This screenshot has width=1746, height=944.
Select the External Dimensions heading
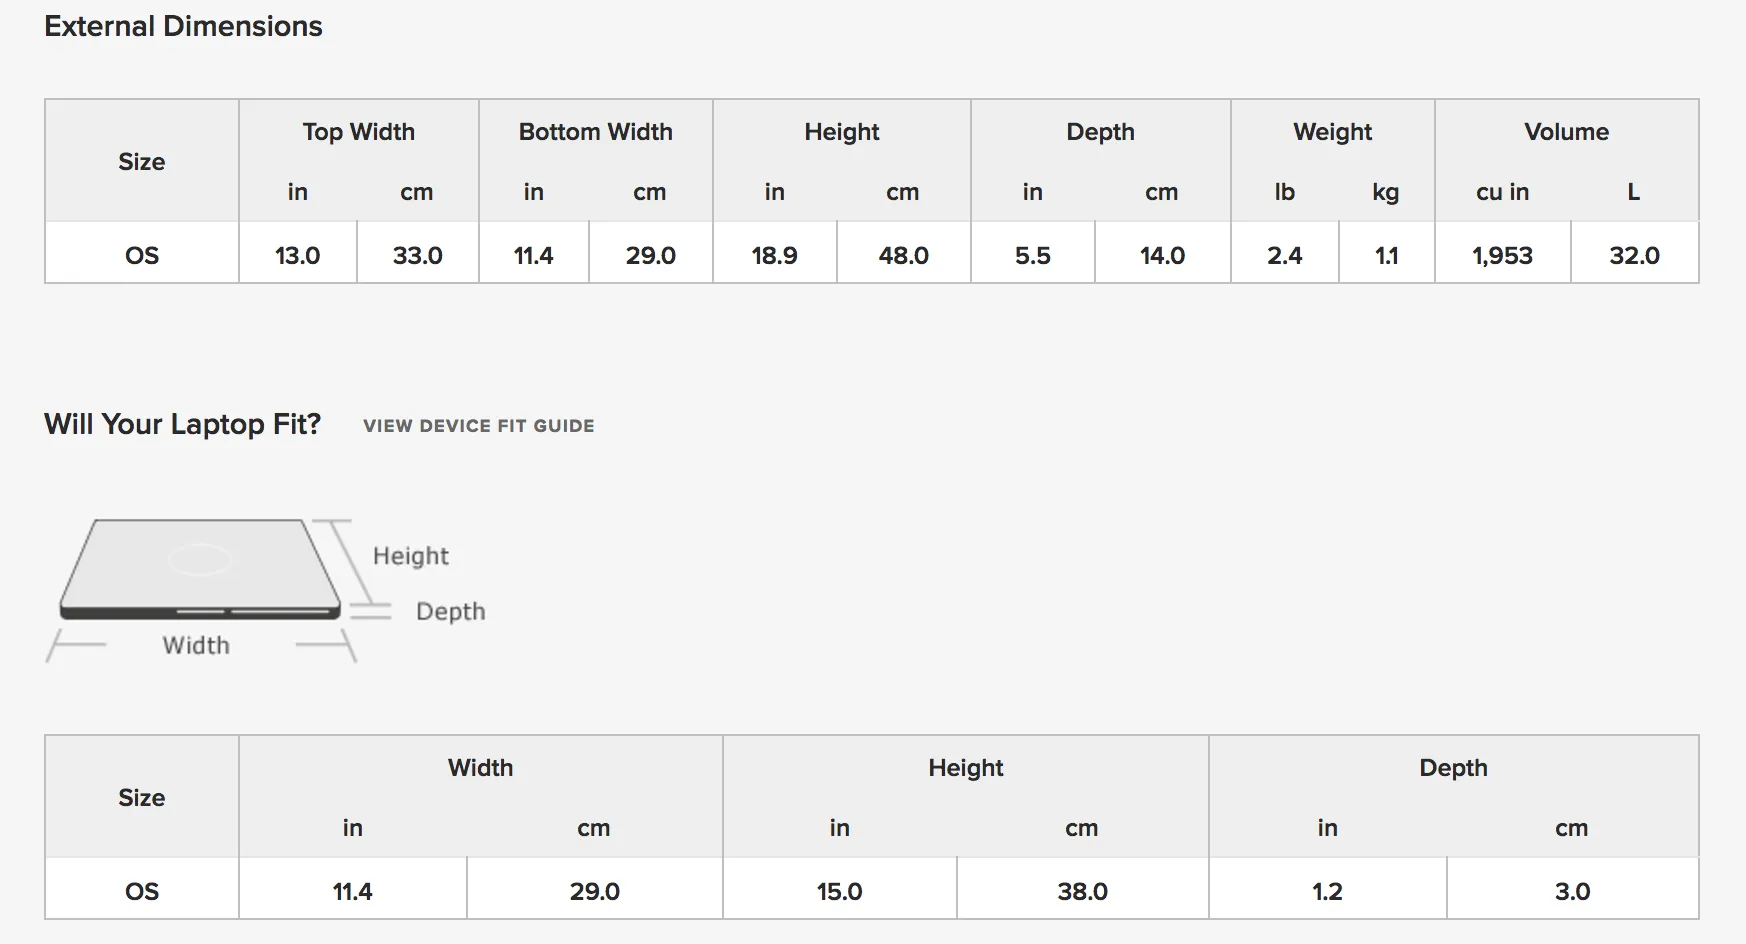coord(184,26)
